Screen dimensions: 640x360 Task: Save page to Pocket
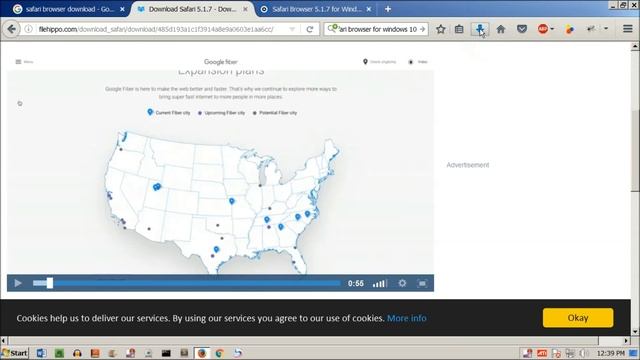(522, 29)
